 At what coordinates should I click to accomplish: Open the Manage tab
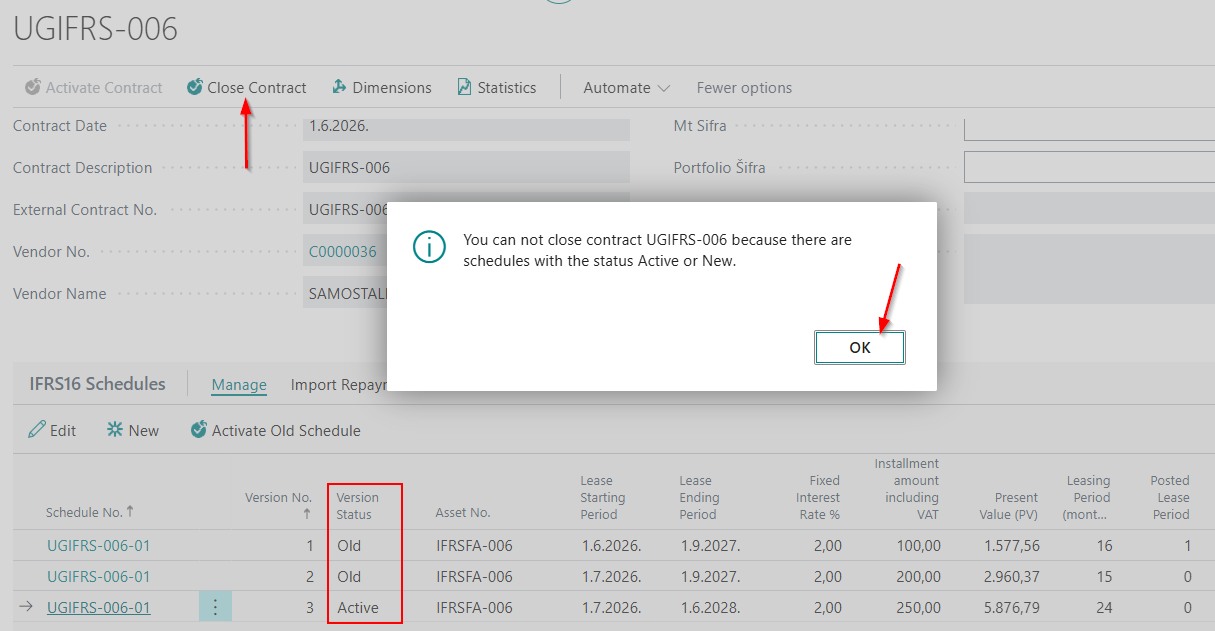point(239,384)
